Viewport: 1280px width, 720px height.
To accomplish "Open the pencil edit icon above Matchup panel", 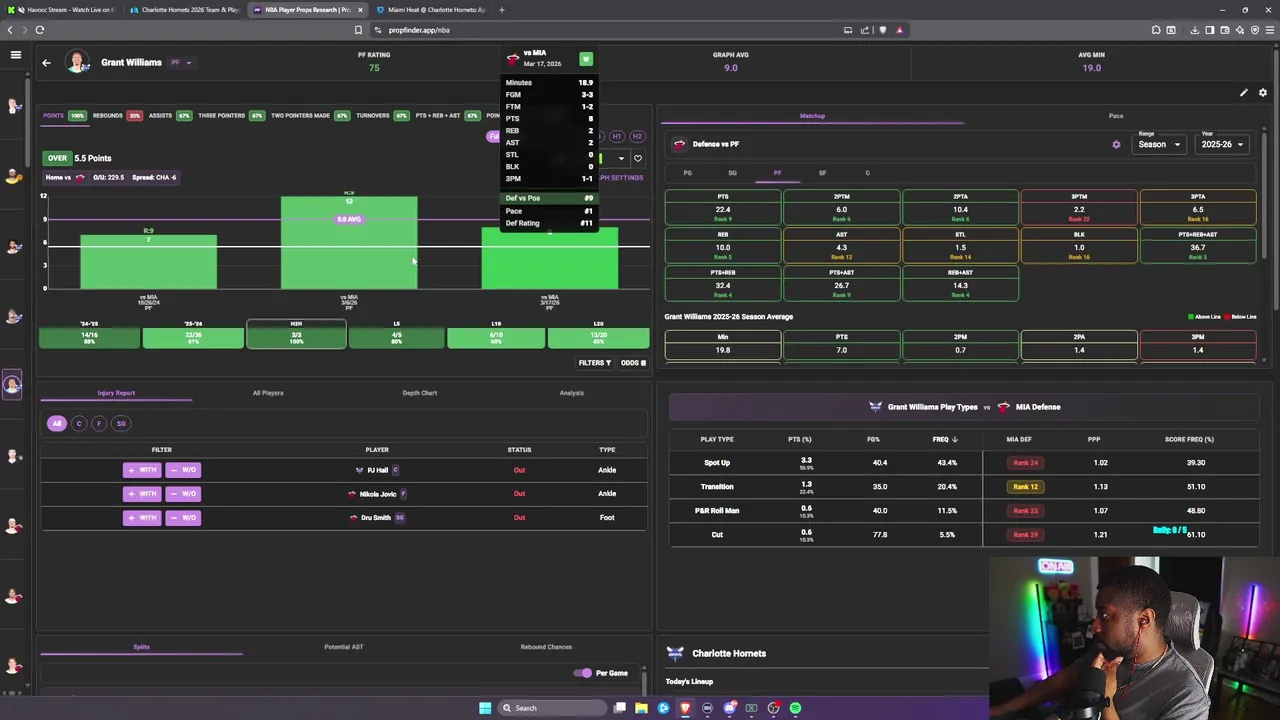I will [1244, 93].
